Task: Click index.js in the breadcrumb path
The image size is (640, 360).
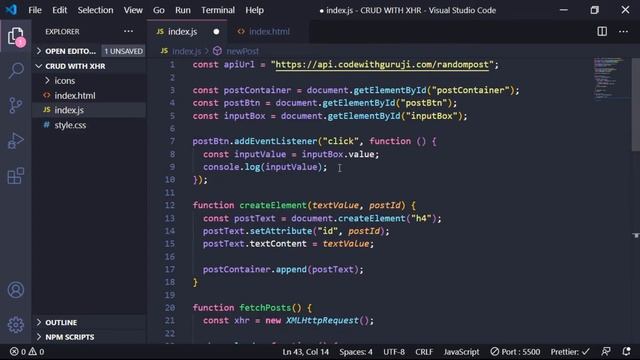Action: point(187,51)
